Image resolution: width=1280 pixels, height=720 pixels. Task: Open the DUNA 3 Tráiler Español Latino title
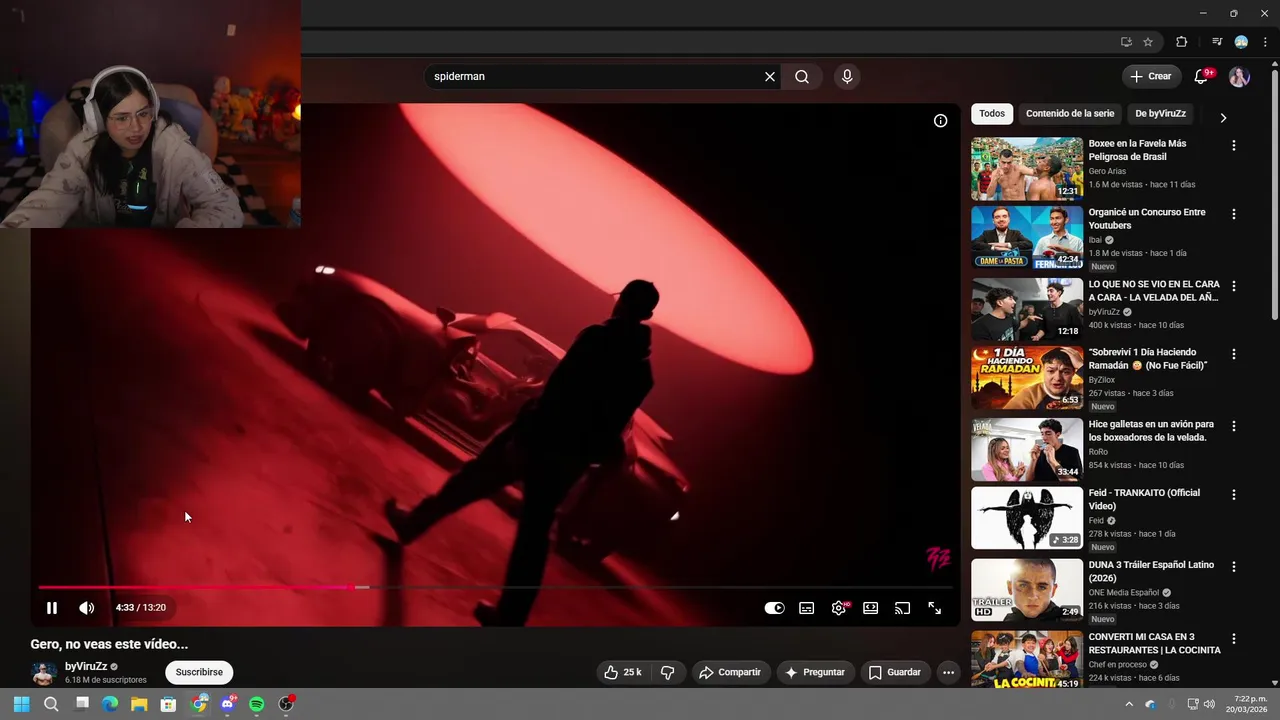tap(1151, 571)
